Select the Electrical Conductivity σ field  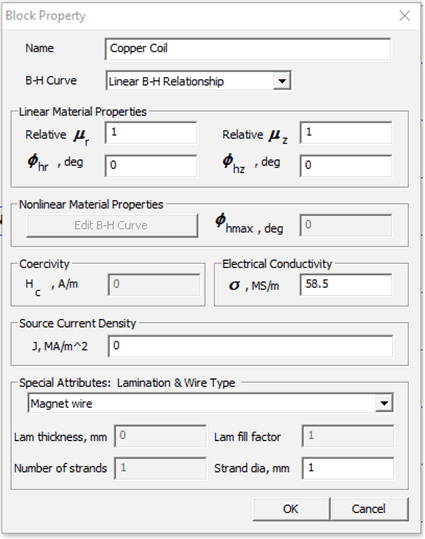pyautogui.click(x=346, y=285)
